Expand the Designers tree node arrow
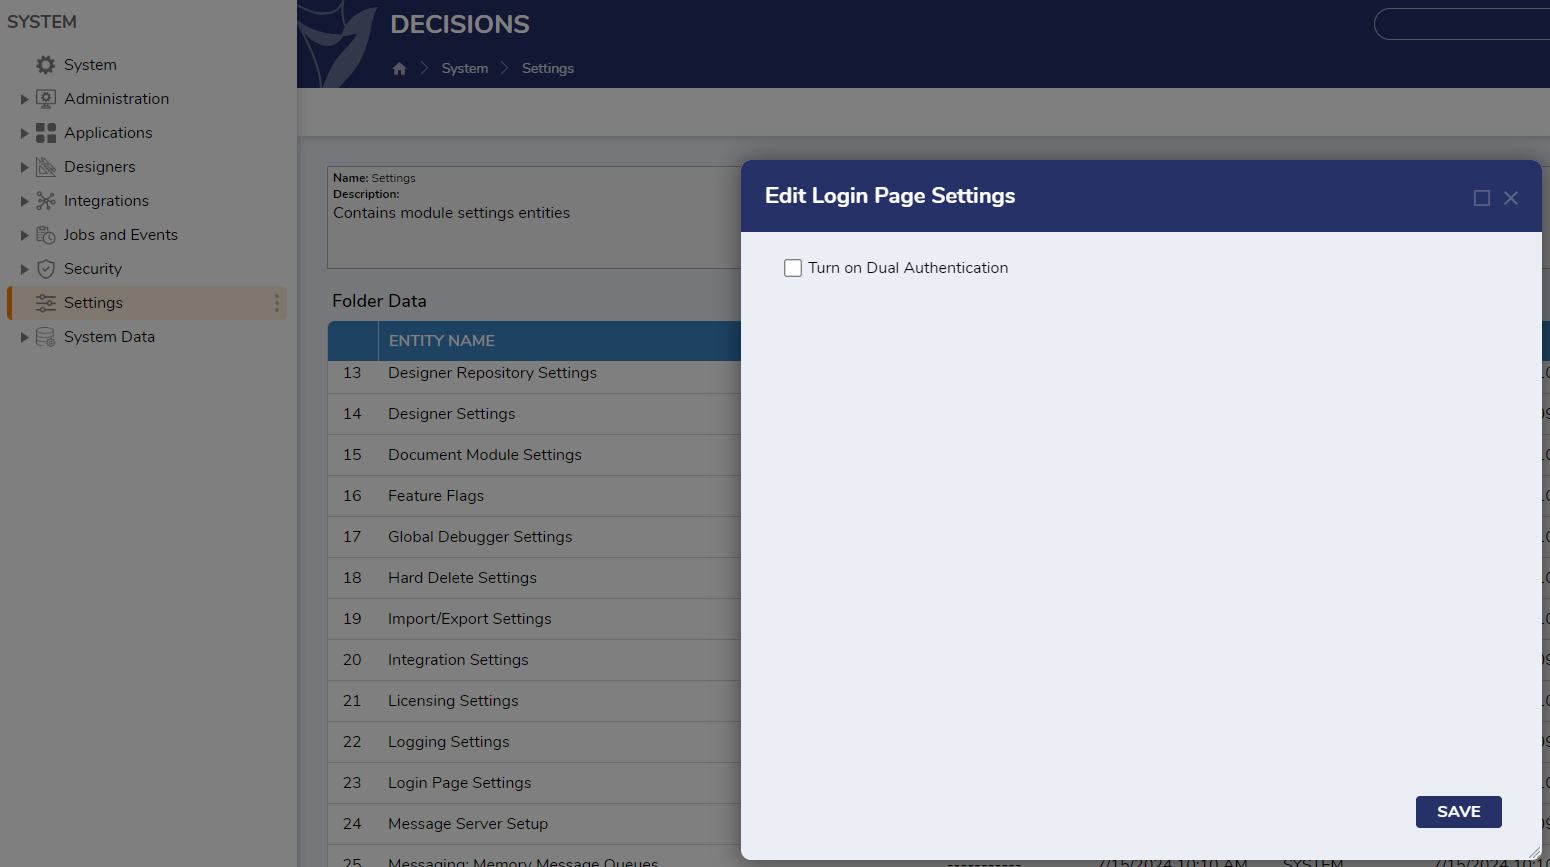The height and width of the screenshot is (867, 1550). click(24, 167)
